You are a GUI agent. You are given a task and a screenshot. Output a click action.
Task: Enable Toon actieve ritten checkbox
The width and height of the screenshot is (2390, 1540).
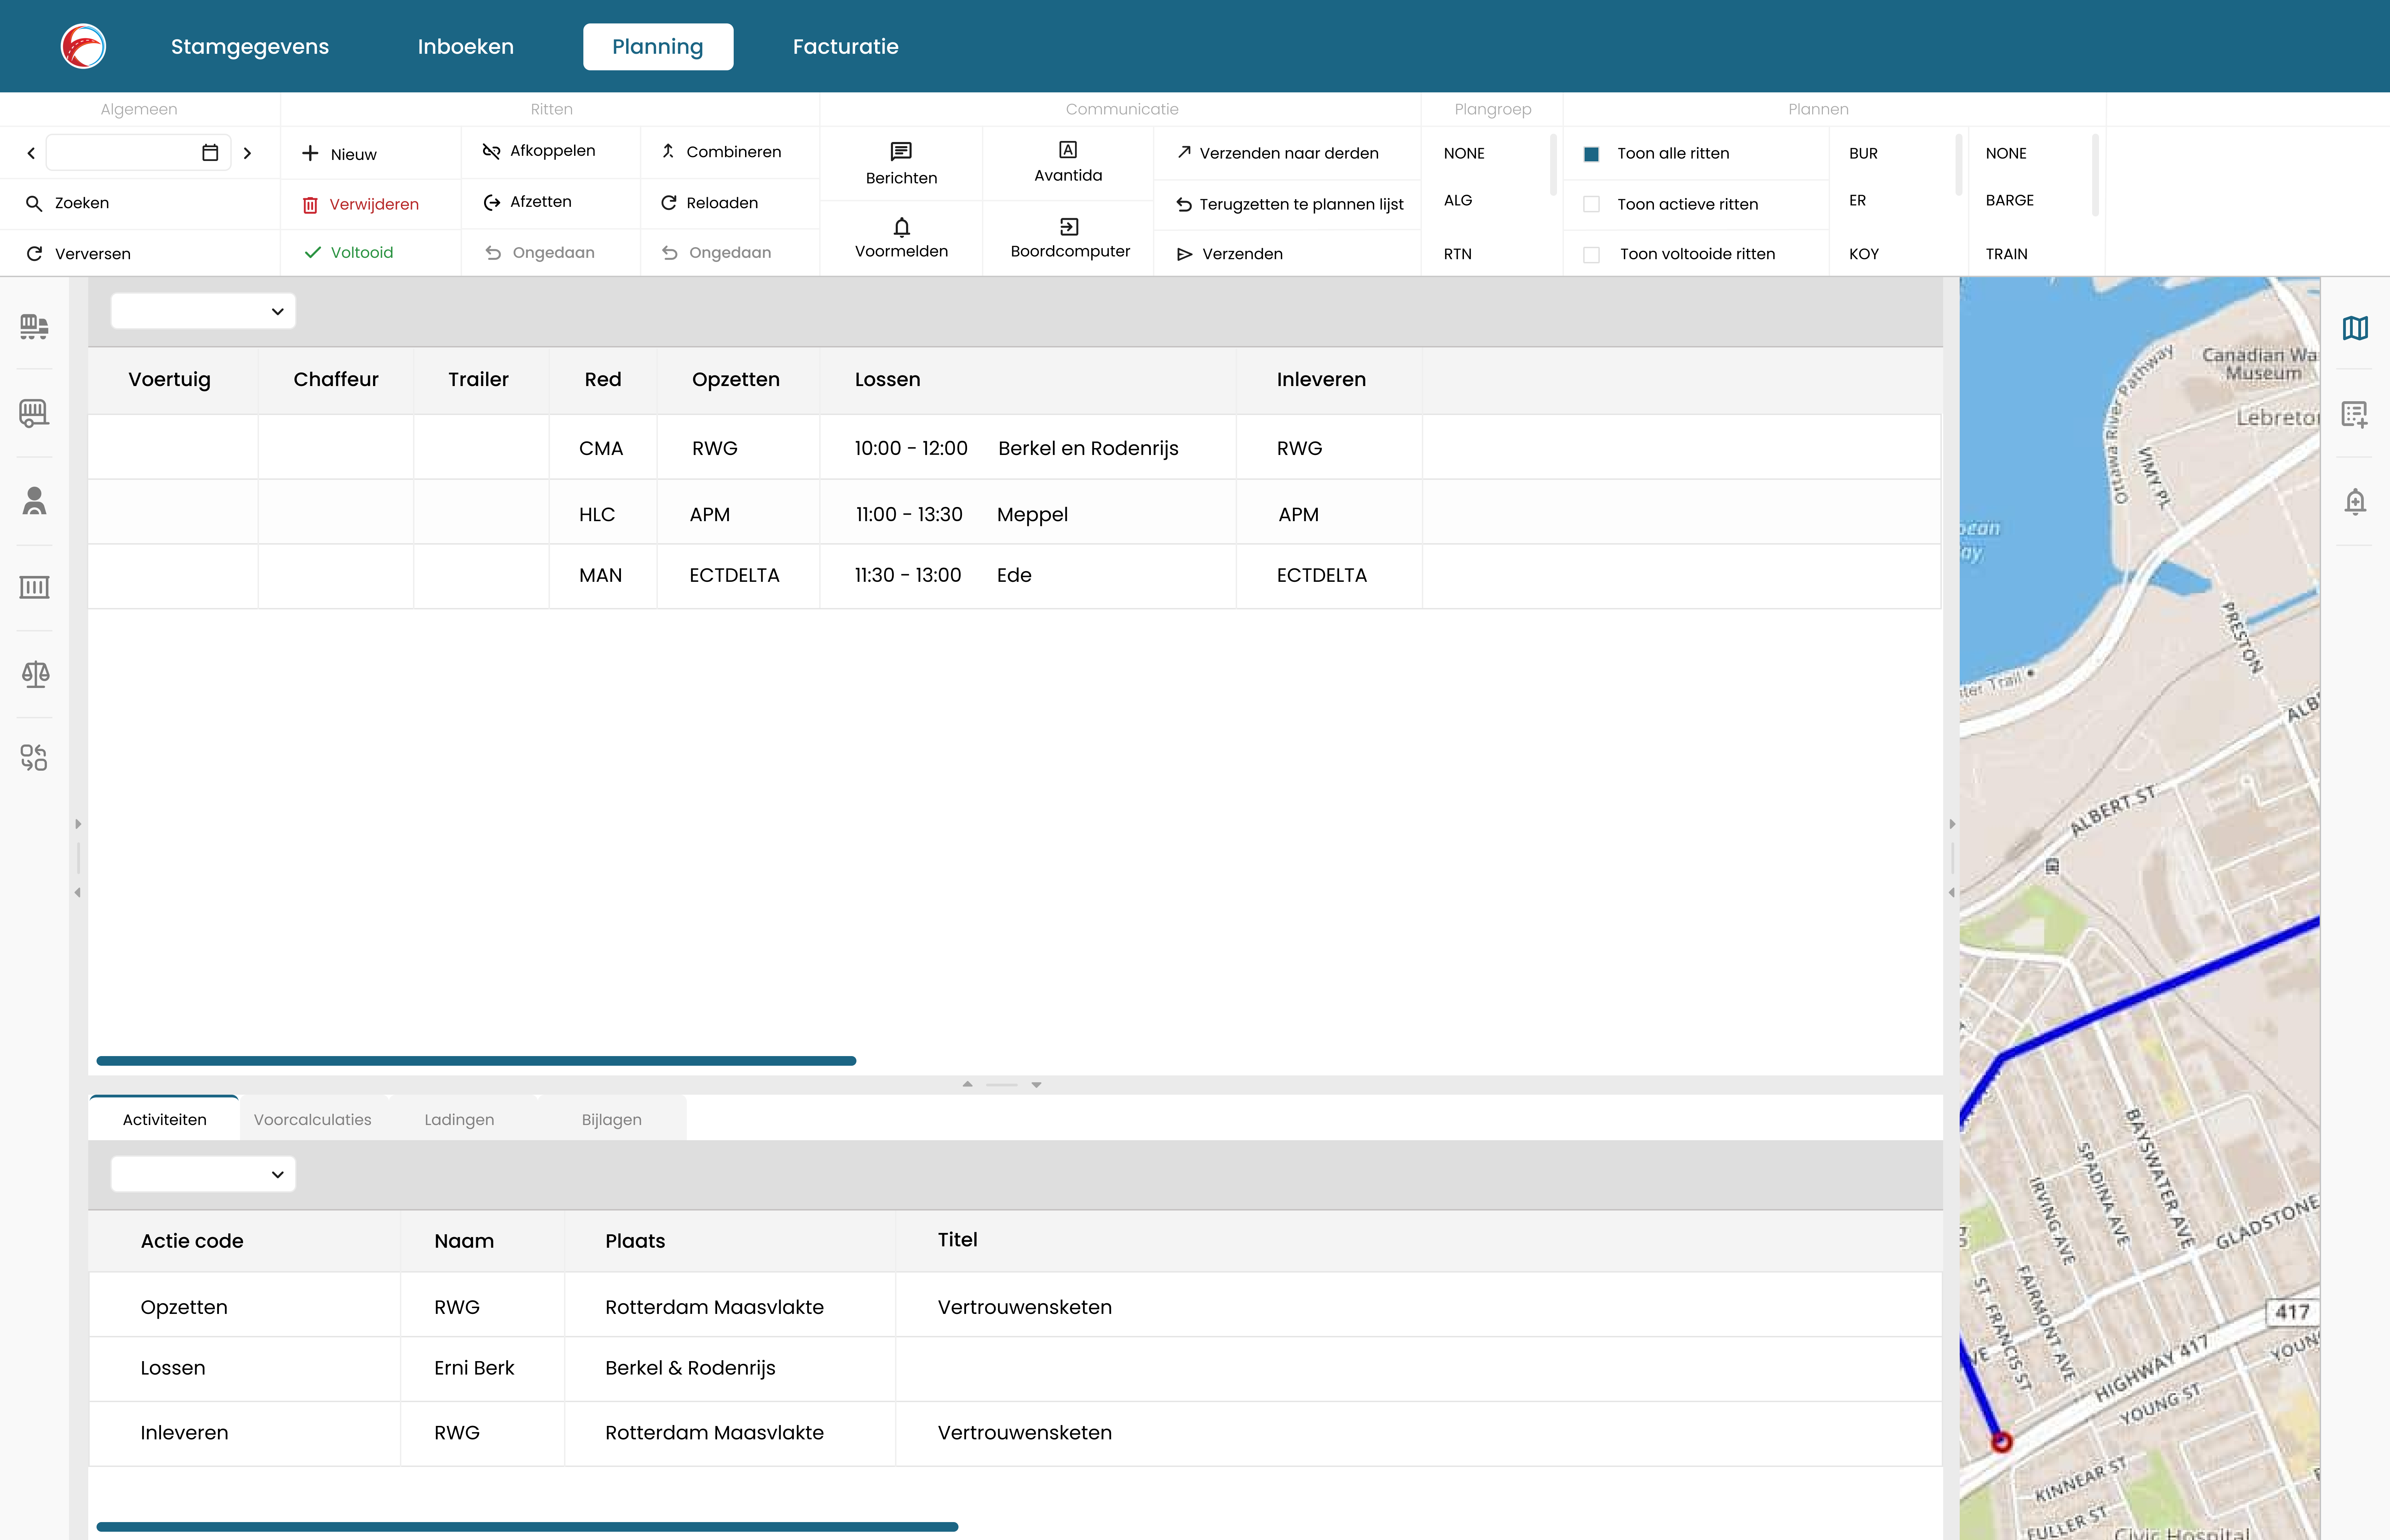(1592, 204)
